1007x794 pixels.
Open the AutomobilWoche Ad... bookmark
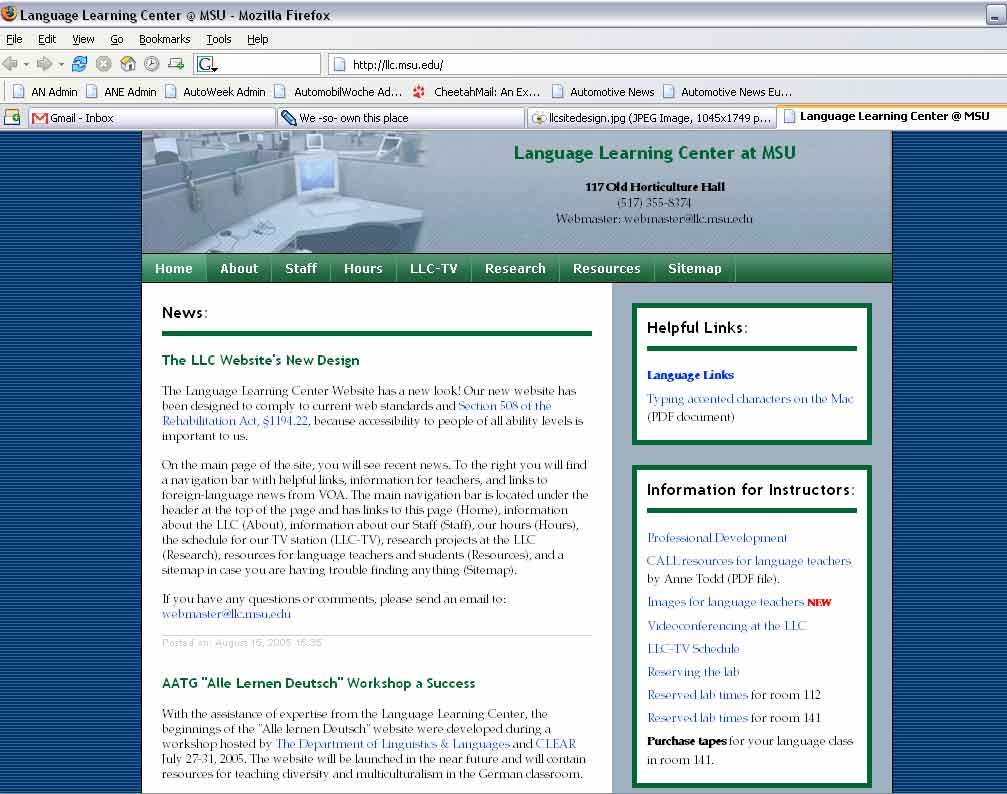click(339, 92)
